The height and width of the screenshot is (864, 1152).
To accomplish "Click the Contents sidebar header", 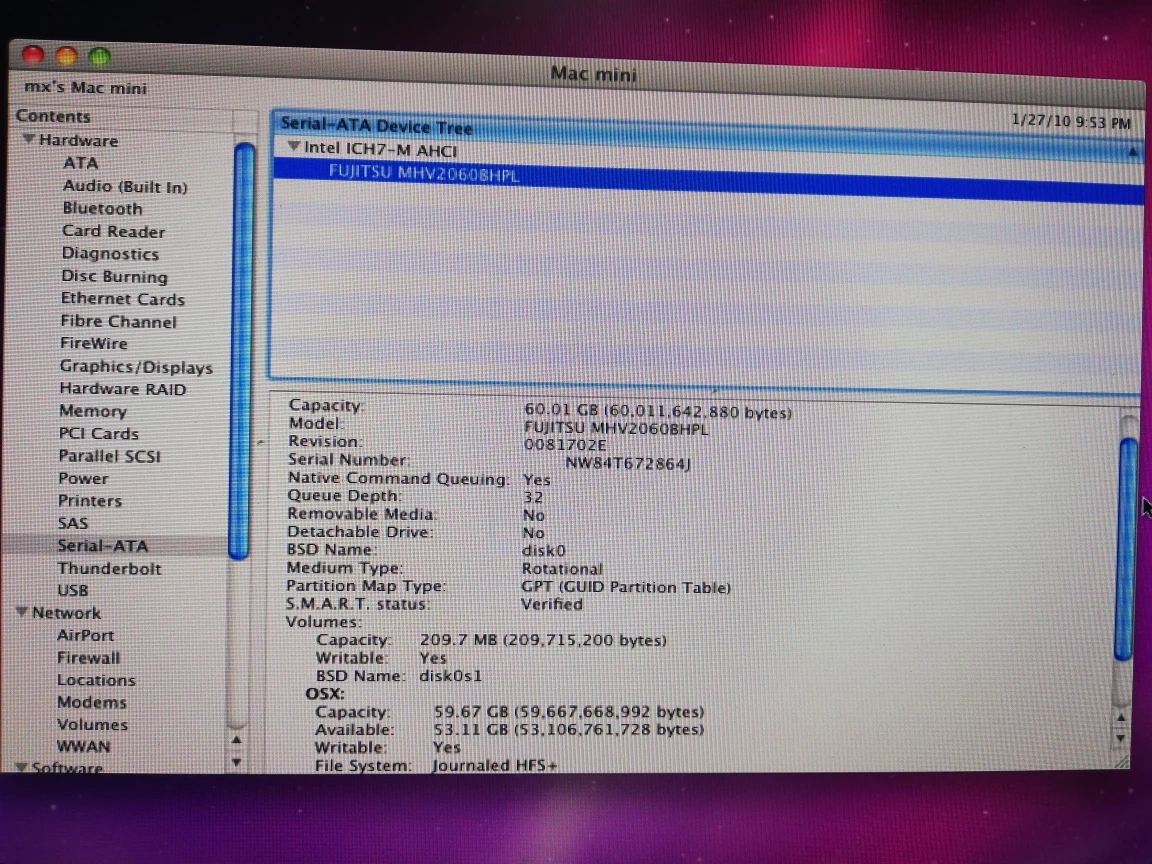I will click(53, 116).
